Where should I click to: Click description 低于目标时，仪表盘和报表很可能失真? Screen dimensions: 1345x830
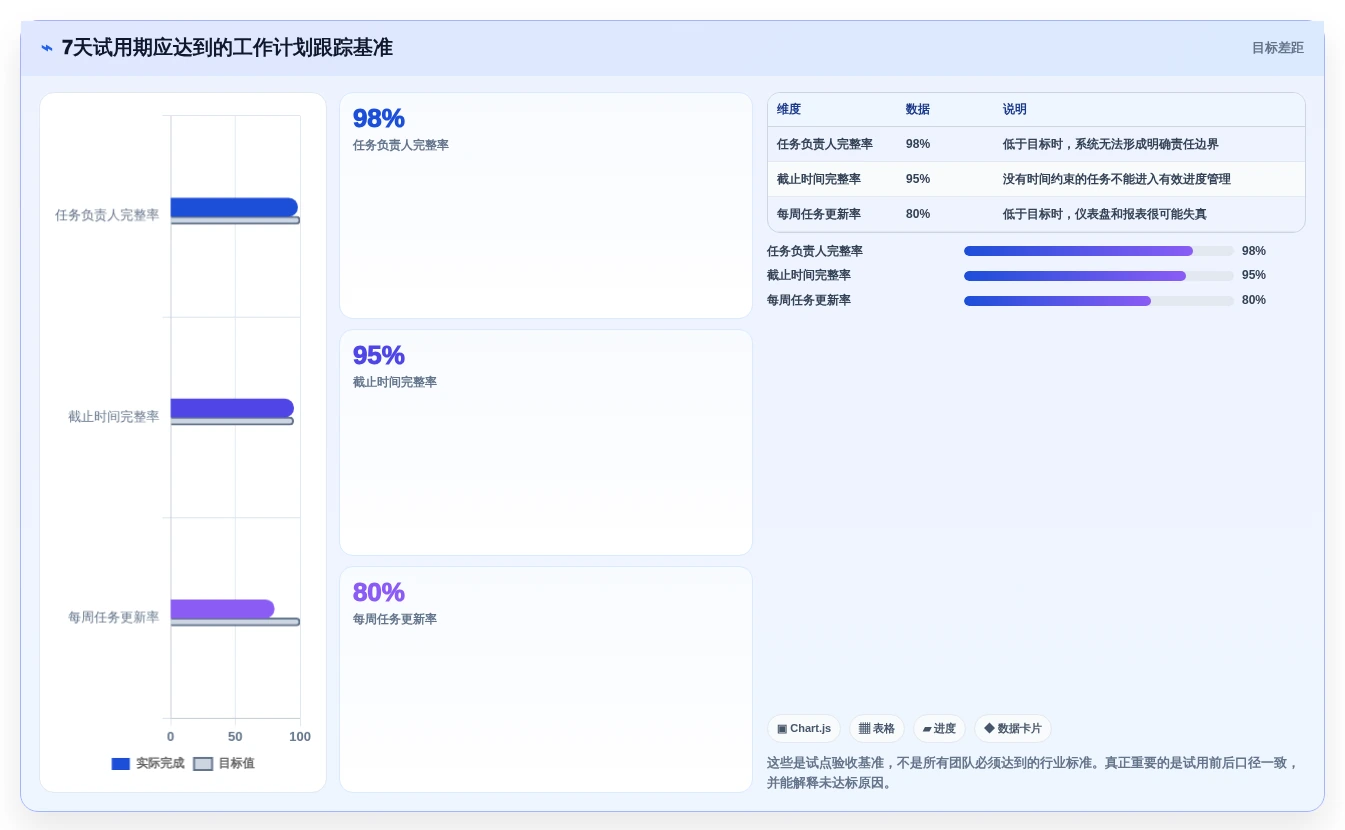point(1105,214)
